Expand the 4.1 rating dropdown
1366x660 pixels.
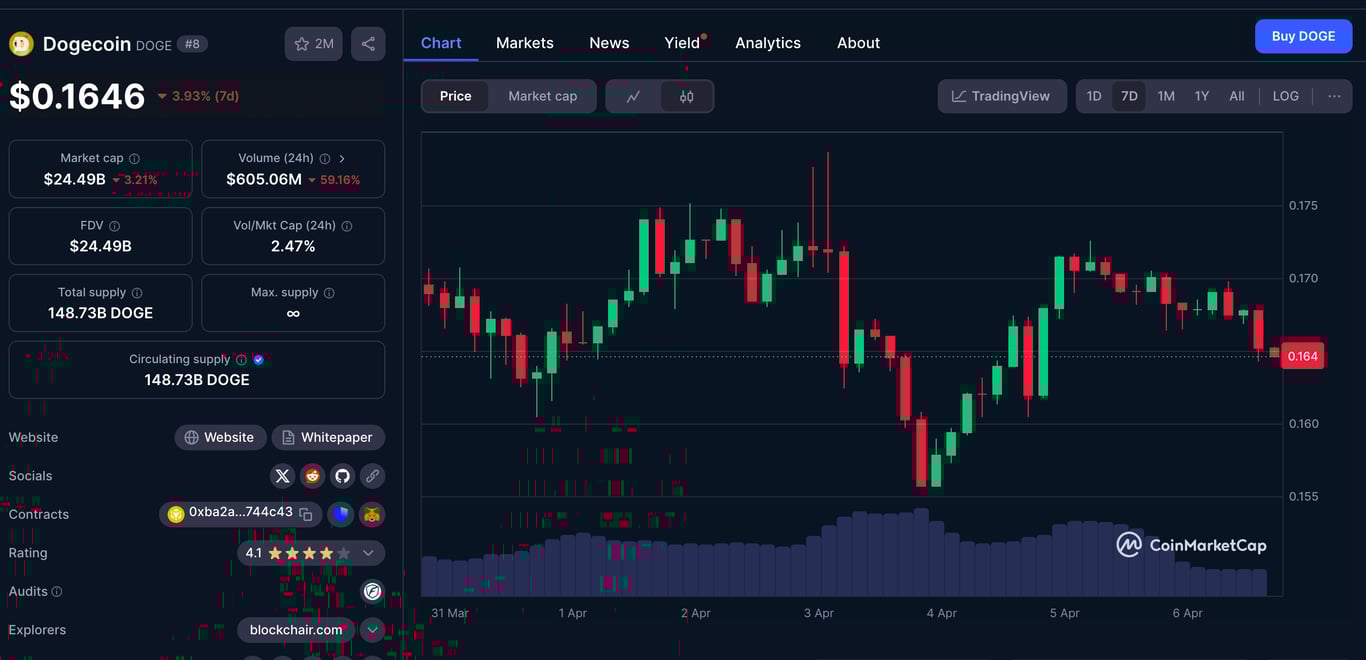pyautogui.click(x=368, y=553)
